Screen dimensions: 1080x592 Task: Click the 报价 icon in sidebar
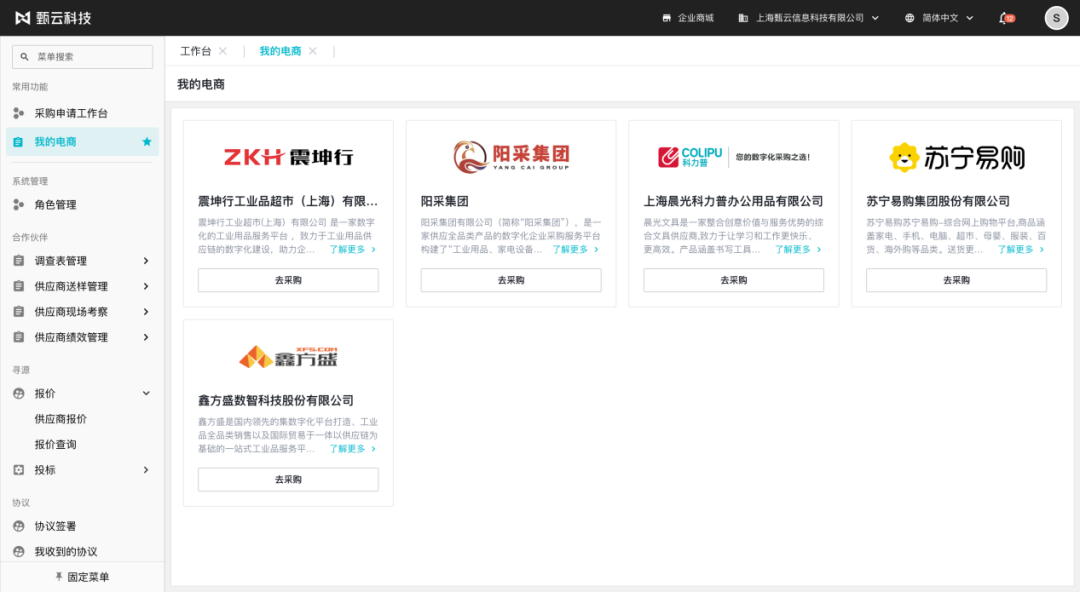pos(19,394)
